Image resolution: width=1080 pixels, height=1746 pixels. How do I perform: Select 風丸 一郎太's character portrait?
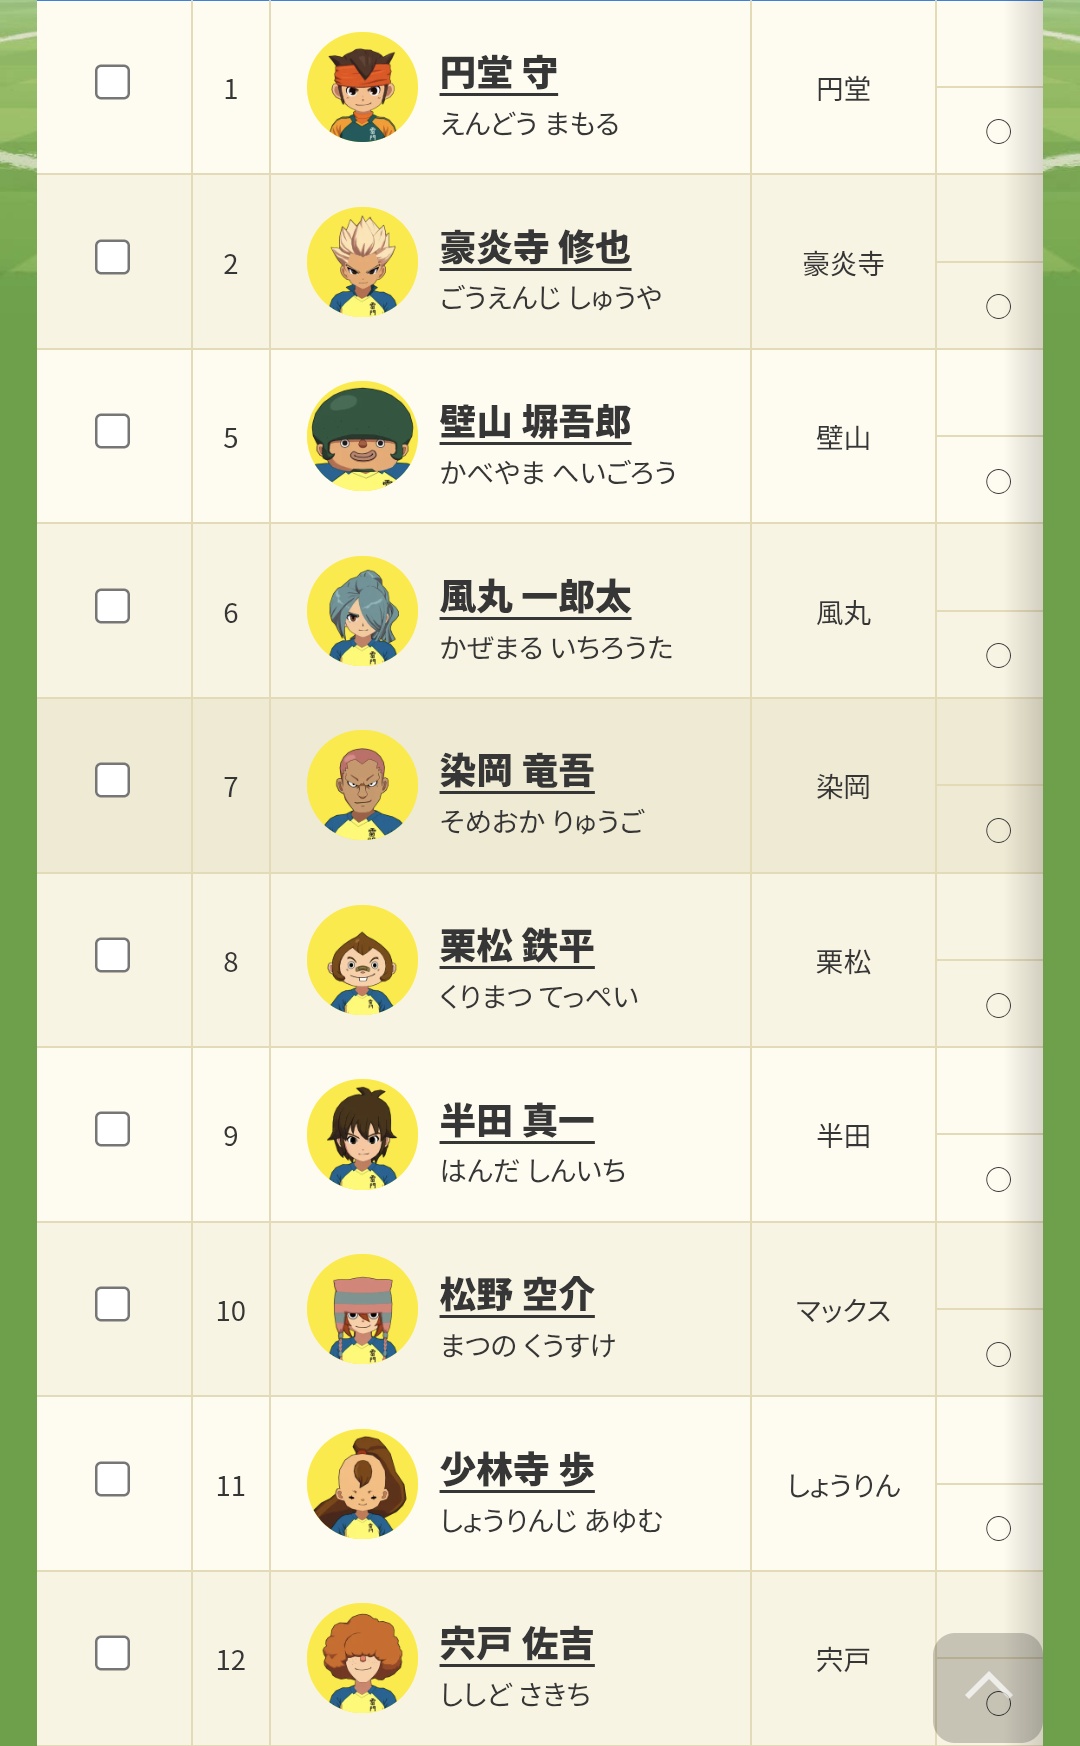click(x=362, y=611)
